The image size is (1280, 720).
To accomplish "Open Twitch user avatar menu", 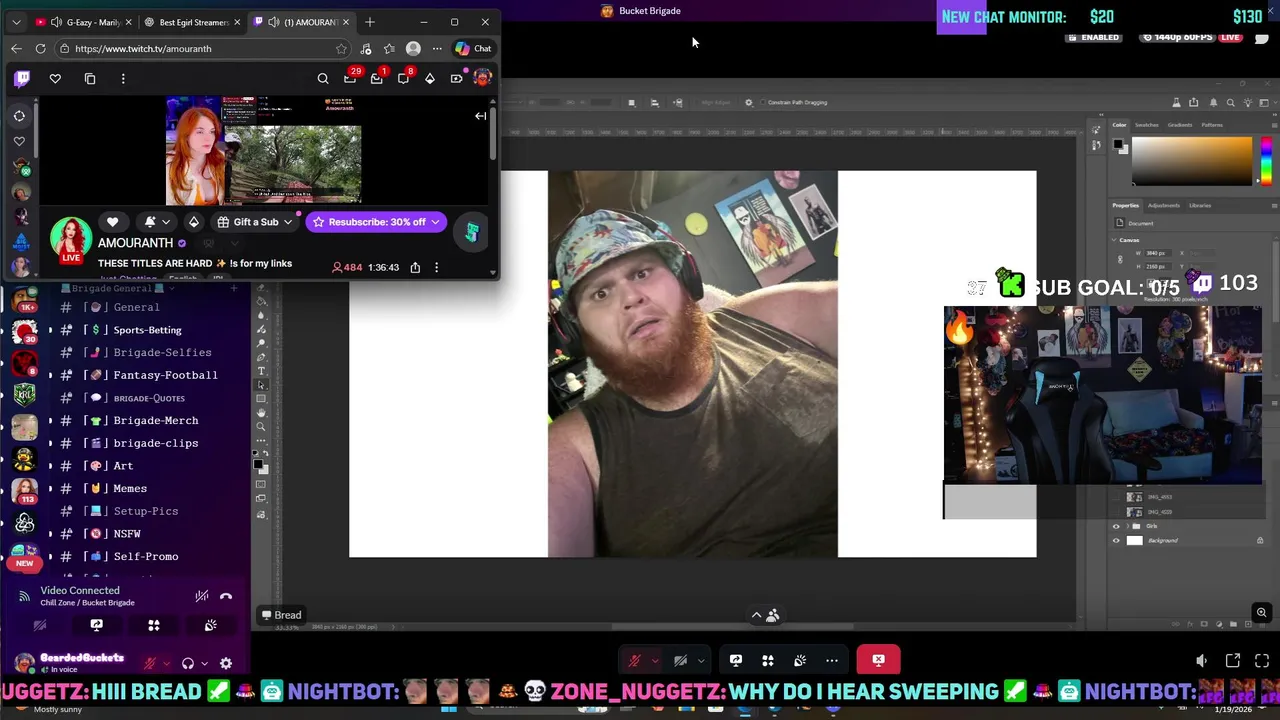I will (x=483, y=78).
